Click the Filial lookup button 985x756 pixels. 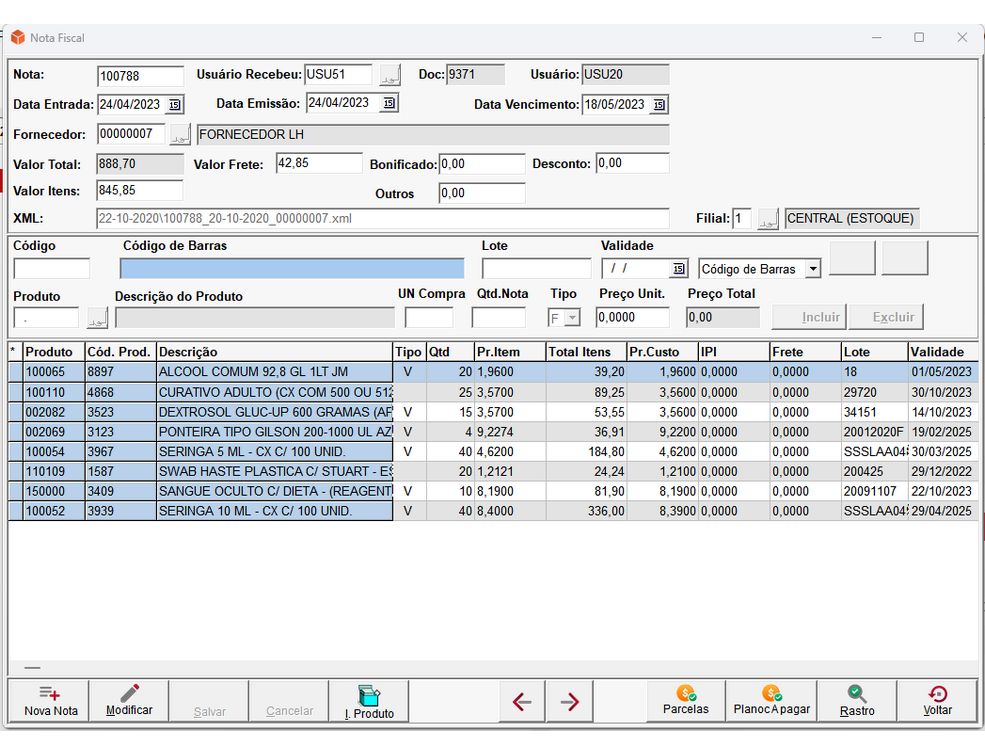click(x=767, y=219)
